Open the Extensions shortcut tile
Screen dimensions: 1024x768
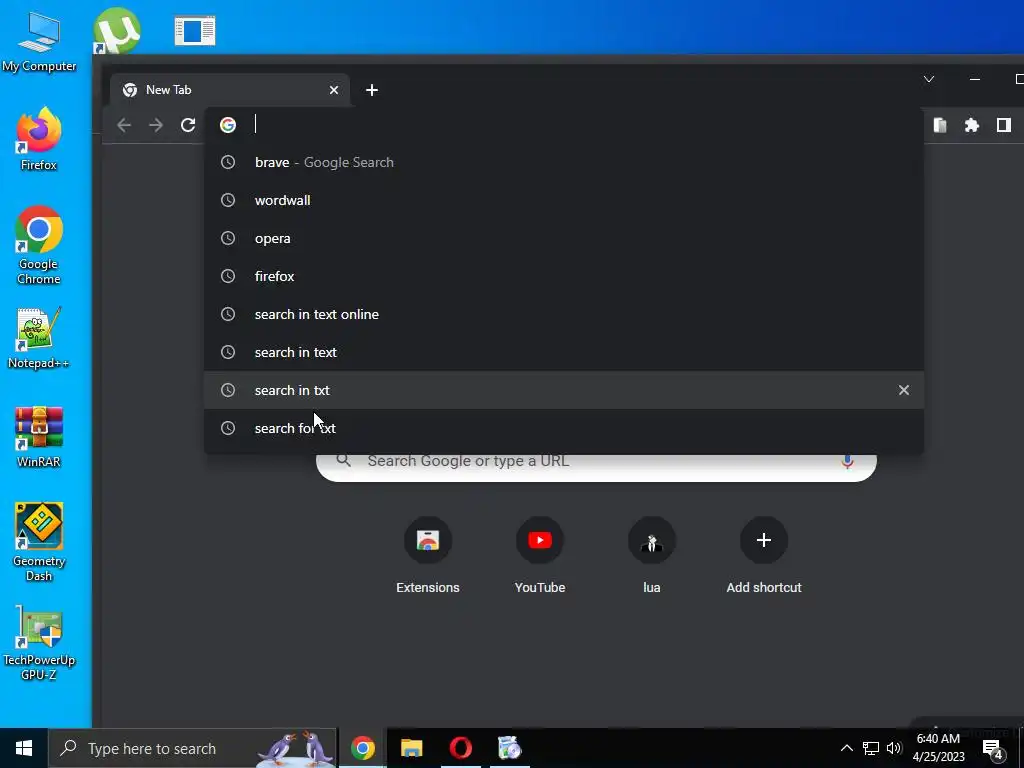point(428,555)
